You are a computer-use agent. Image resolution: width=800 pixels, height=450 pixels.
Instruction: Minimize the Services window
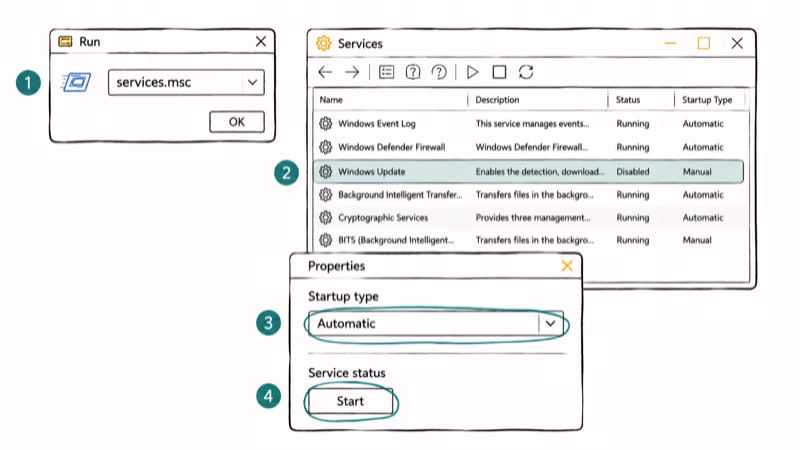pos(670,43)
